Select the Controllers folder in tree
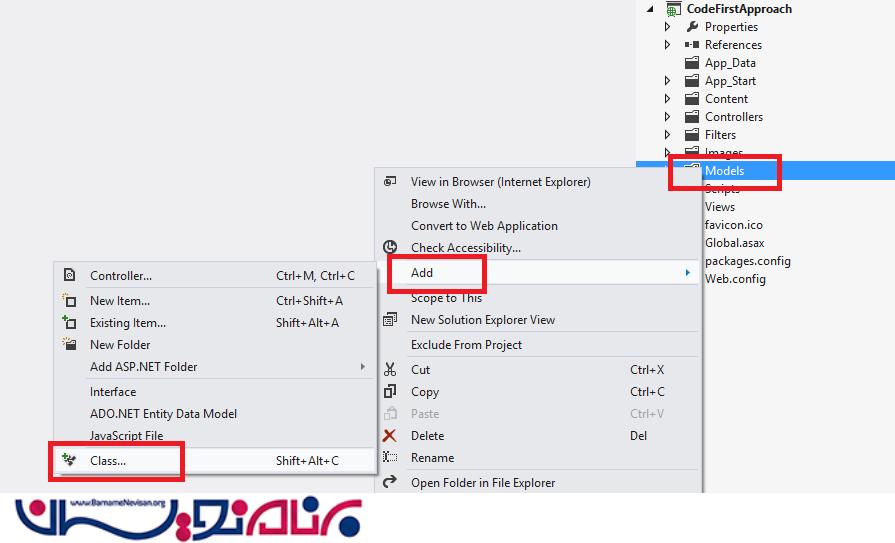 733,117
